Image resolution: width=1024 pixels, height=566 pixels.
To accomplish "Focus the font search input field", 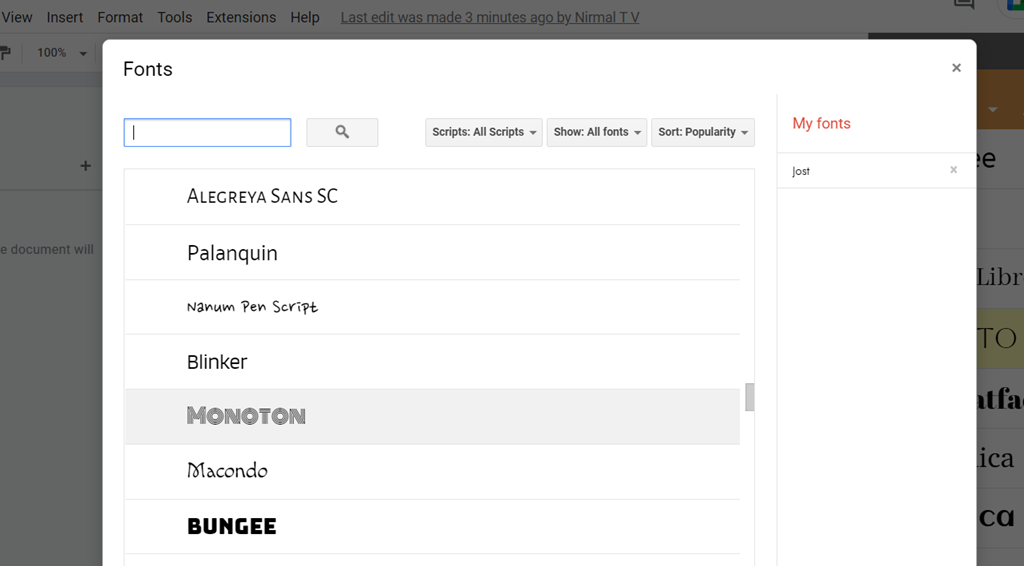I will (208, 133).
